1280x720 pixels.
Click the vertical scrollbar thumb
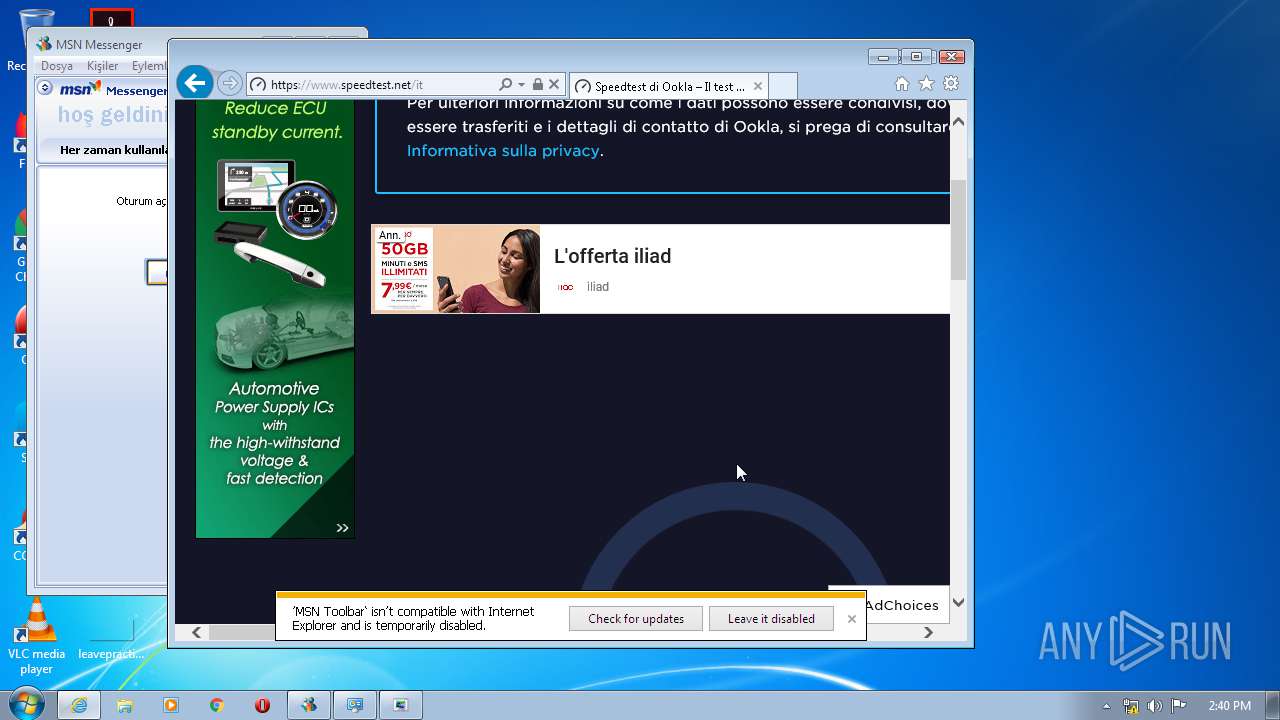point(958,230)
